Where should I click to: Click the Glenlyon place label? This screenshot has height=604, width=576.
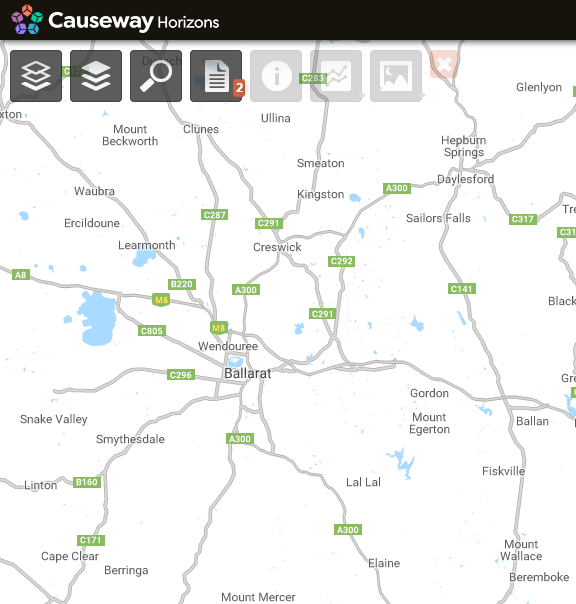pyautogui.click(x=539, y=87)
